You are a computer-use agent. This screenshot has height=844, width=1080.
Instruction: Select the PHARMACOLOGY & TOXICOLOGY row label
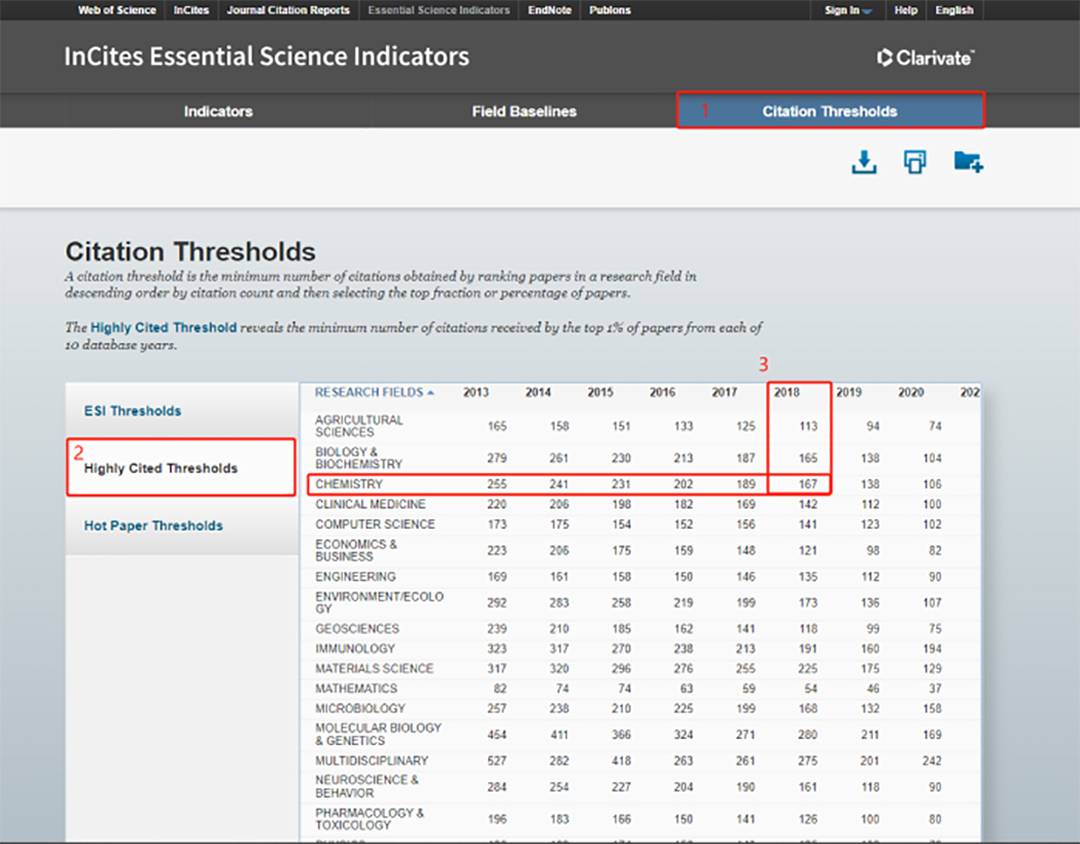369,819
